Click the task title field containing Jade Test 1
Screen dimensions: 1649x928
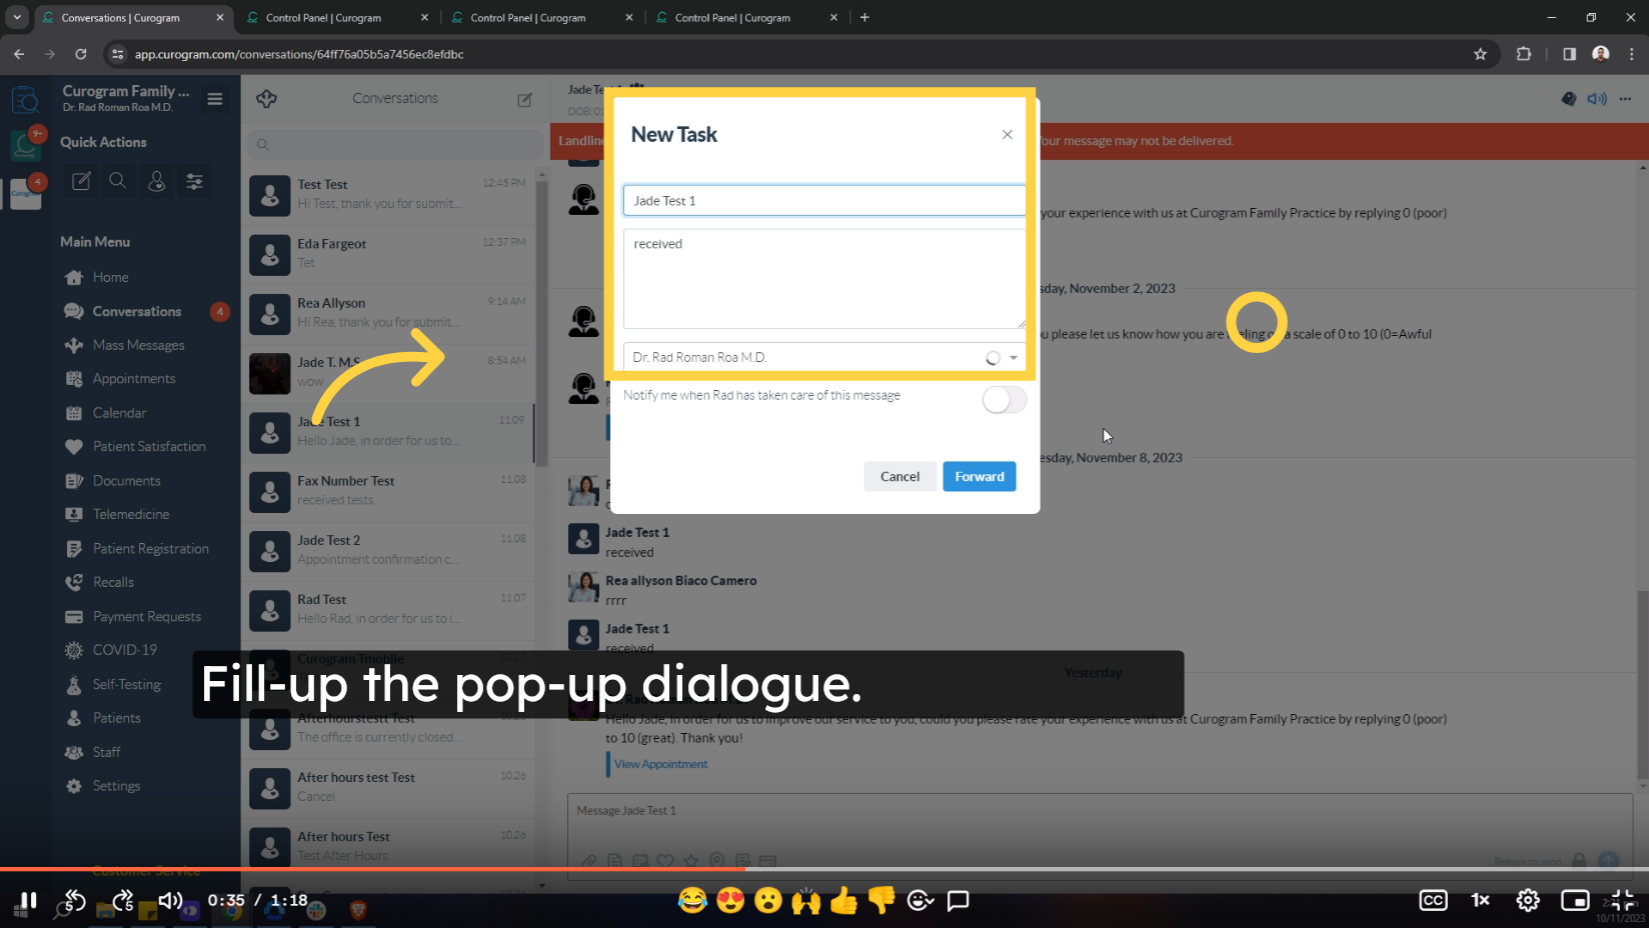[x=823, y=200]
